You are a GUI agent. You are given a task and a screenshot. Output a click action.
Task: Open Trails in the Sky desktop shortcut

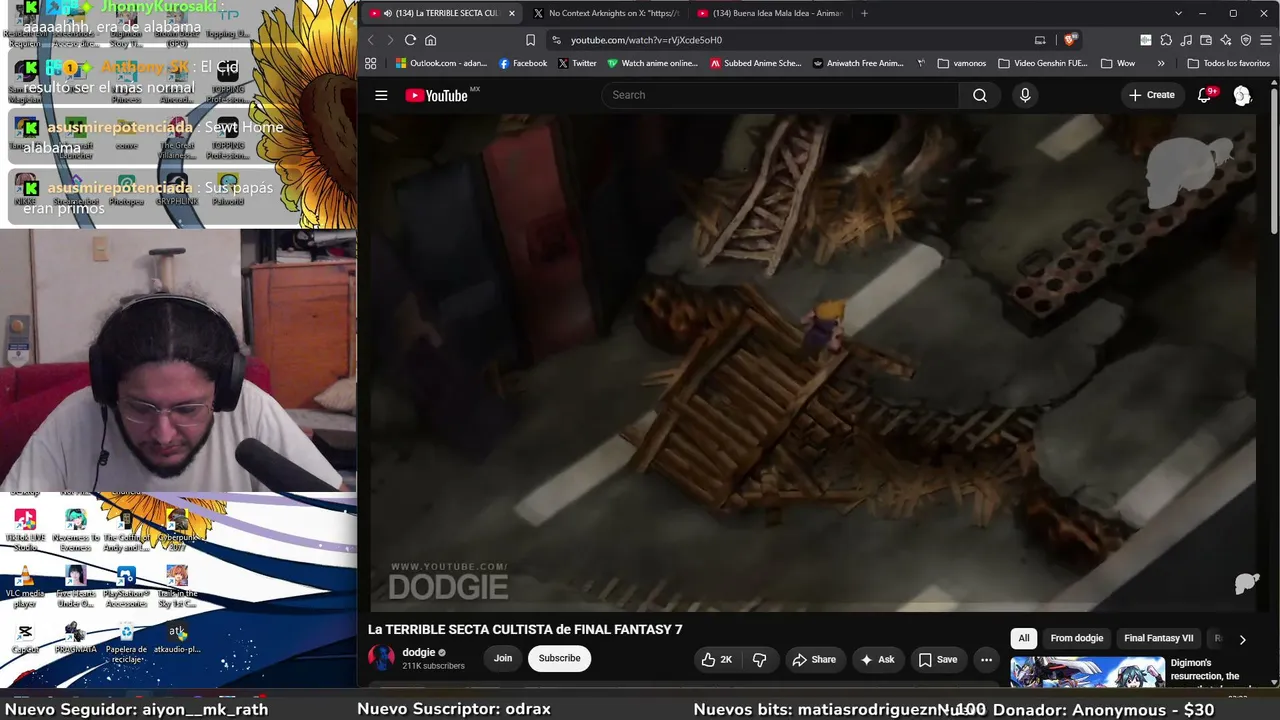pyautogui.click(x=177, y=586)
